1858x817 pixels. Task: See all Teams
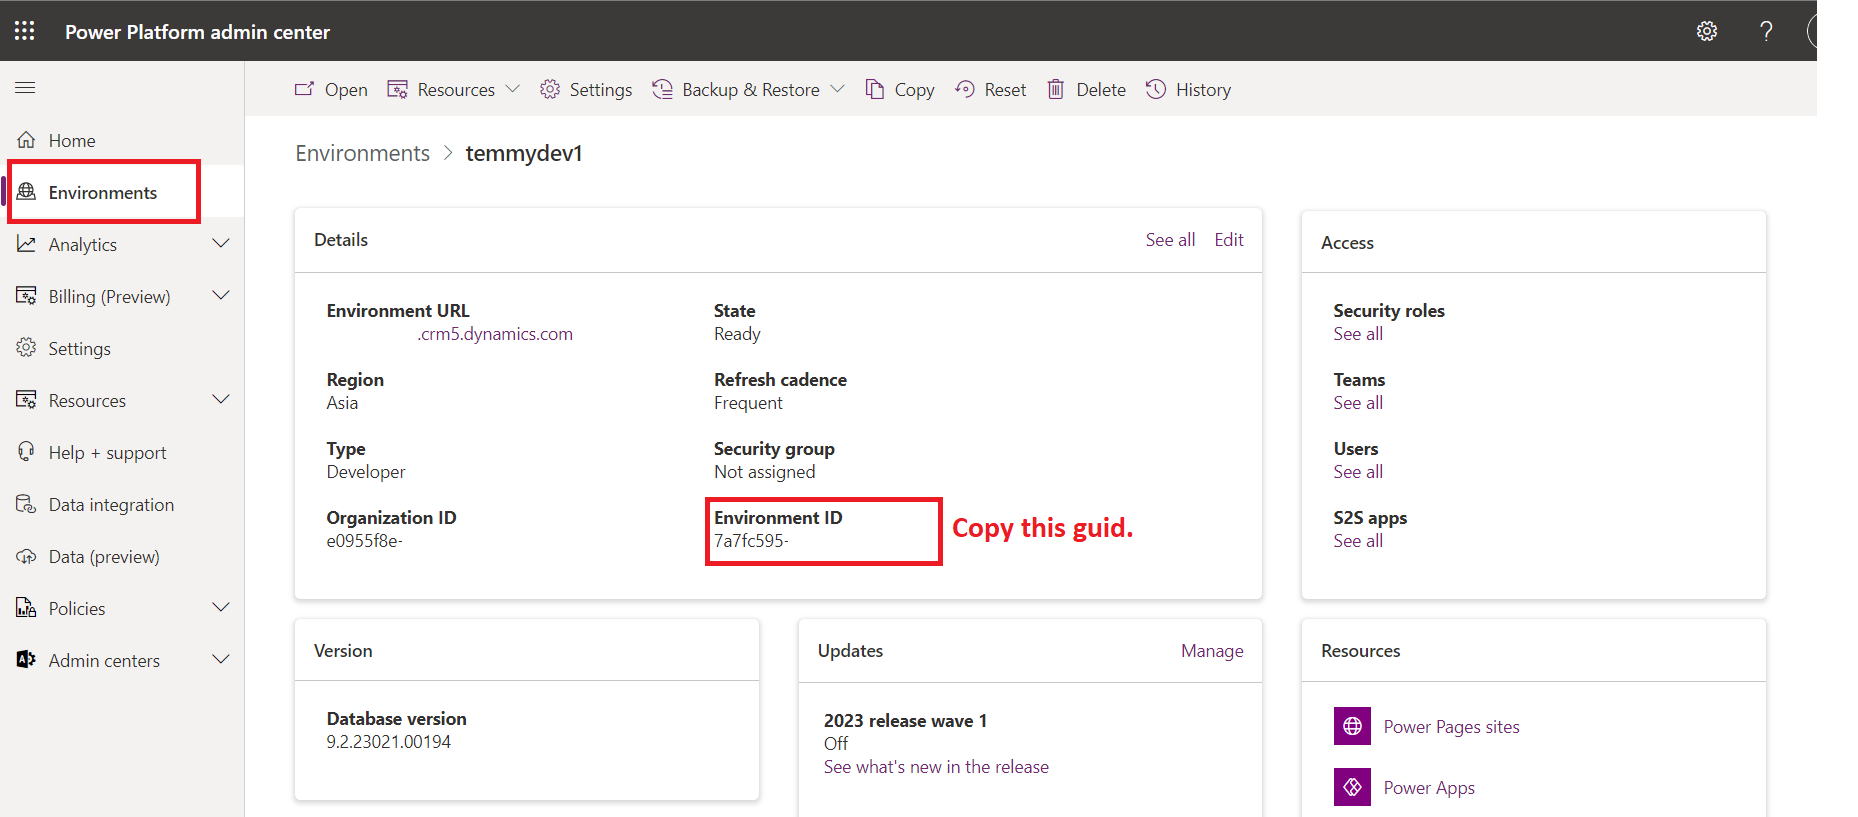[1358, 403]
